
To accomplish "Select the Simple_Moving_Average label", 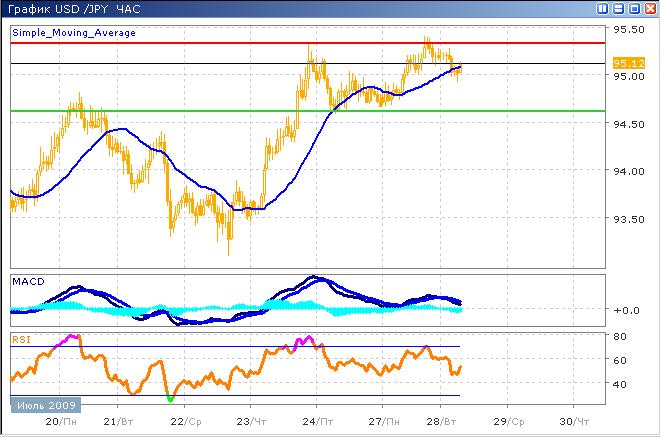I will 74,33.
